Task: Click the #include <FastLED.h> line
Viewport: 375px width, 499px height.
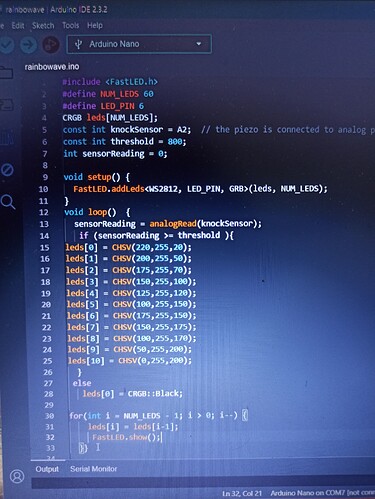Action: pyautogui.click(x=110, y=82)
